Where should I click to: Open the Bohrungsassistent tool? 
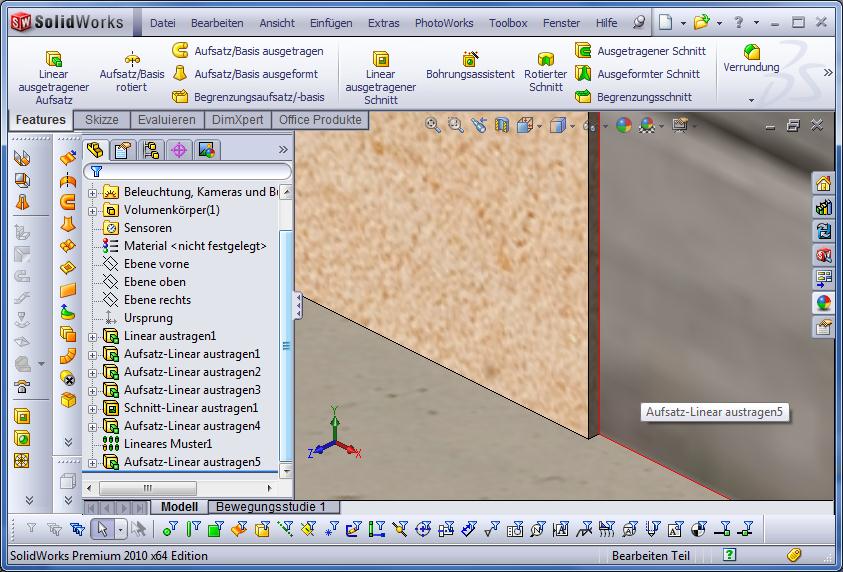(470, 59)
